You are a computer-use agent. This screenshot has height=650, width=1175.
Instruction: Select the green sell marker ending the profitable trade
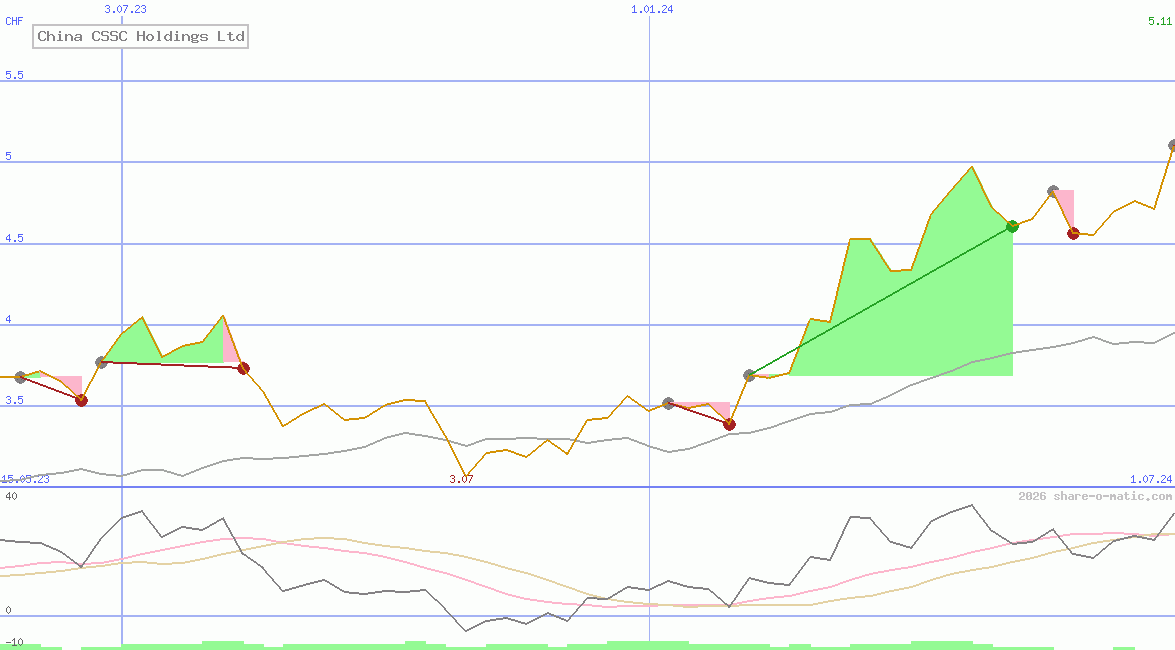1012,226
